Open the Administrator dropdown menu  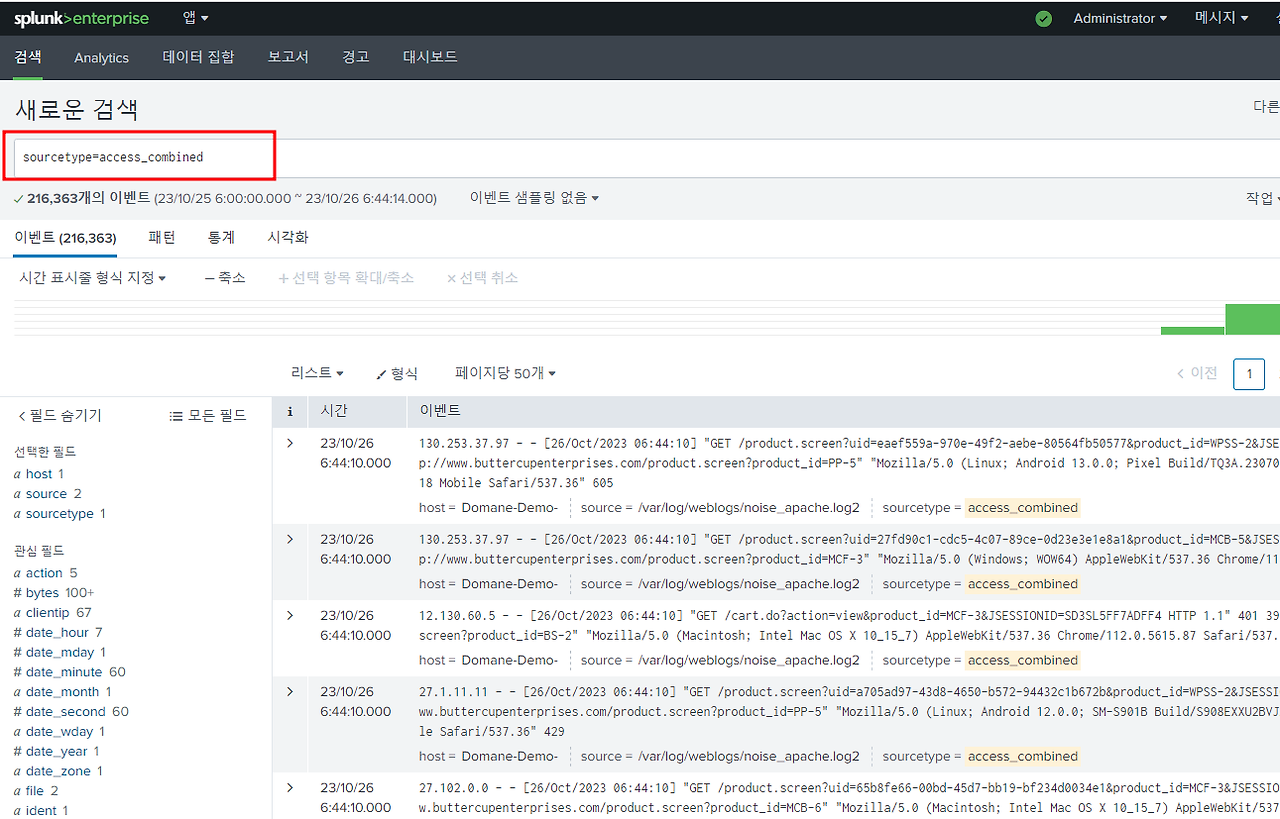pos(1120,18)
